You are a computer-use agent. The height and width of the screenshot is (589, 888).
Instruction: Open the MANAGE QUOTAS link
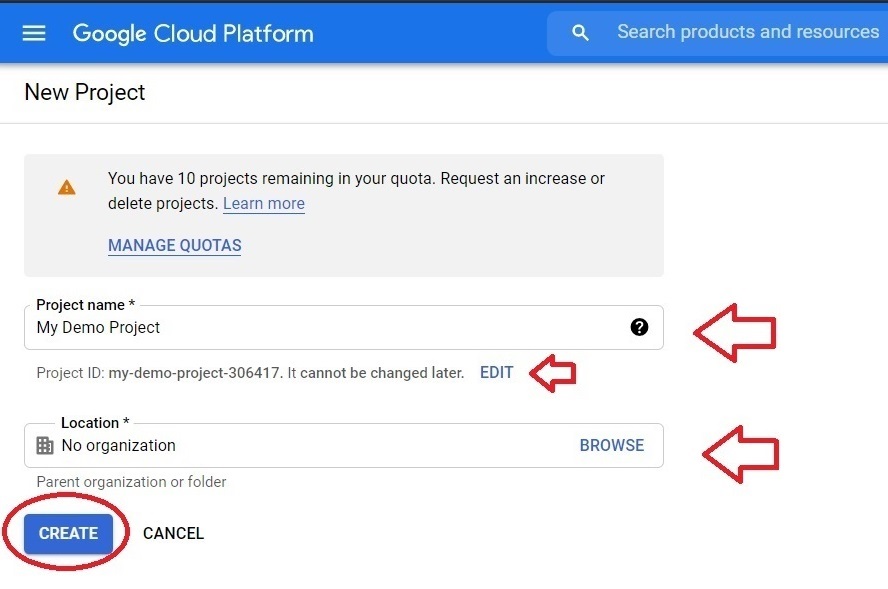pyautogui.click(x=174, y=245)
